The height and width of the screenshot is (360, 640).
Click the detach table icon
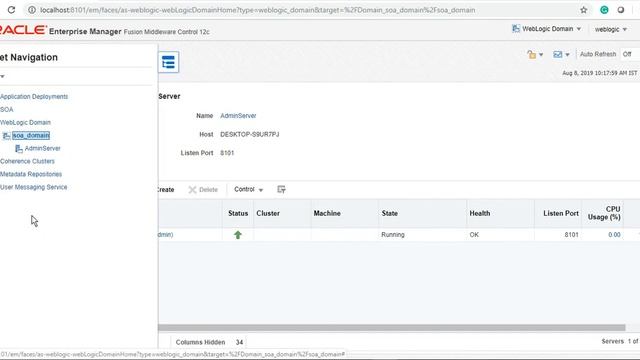(x=281, y=189)
